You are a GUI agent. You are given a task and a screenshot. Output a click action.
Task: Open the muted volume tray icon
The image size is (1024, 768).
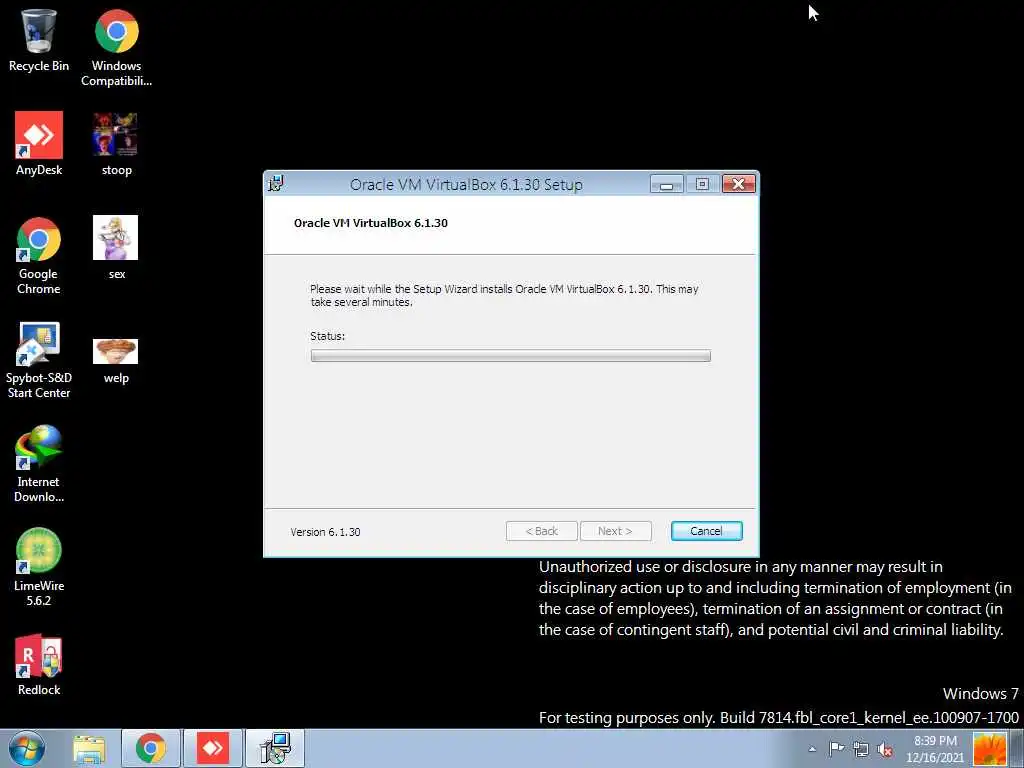[x=885, y=749]
